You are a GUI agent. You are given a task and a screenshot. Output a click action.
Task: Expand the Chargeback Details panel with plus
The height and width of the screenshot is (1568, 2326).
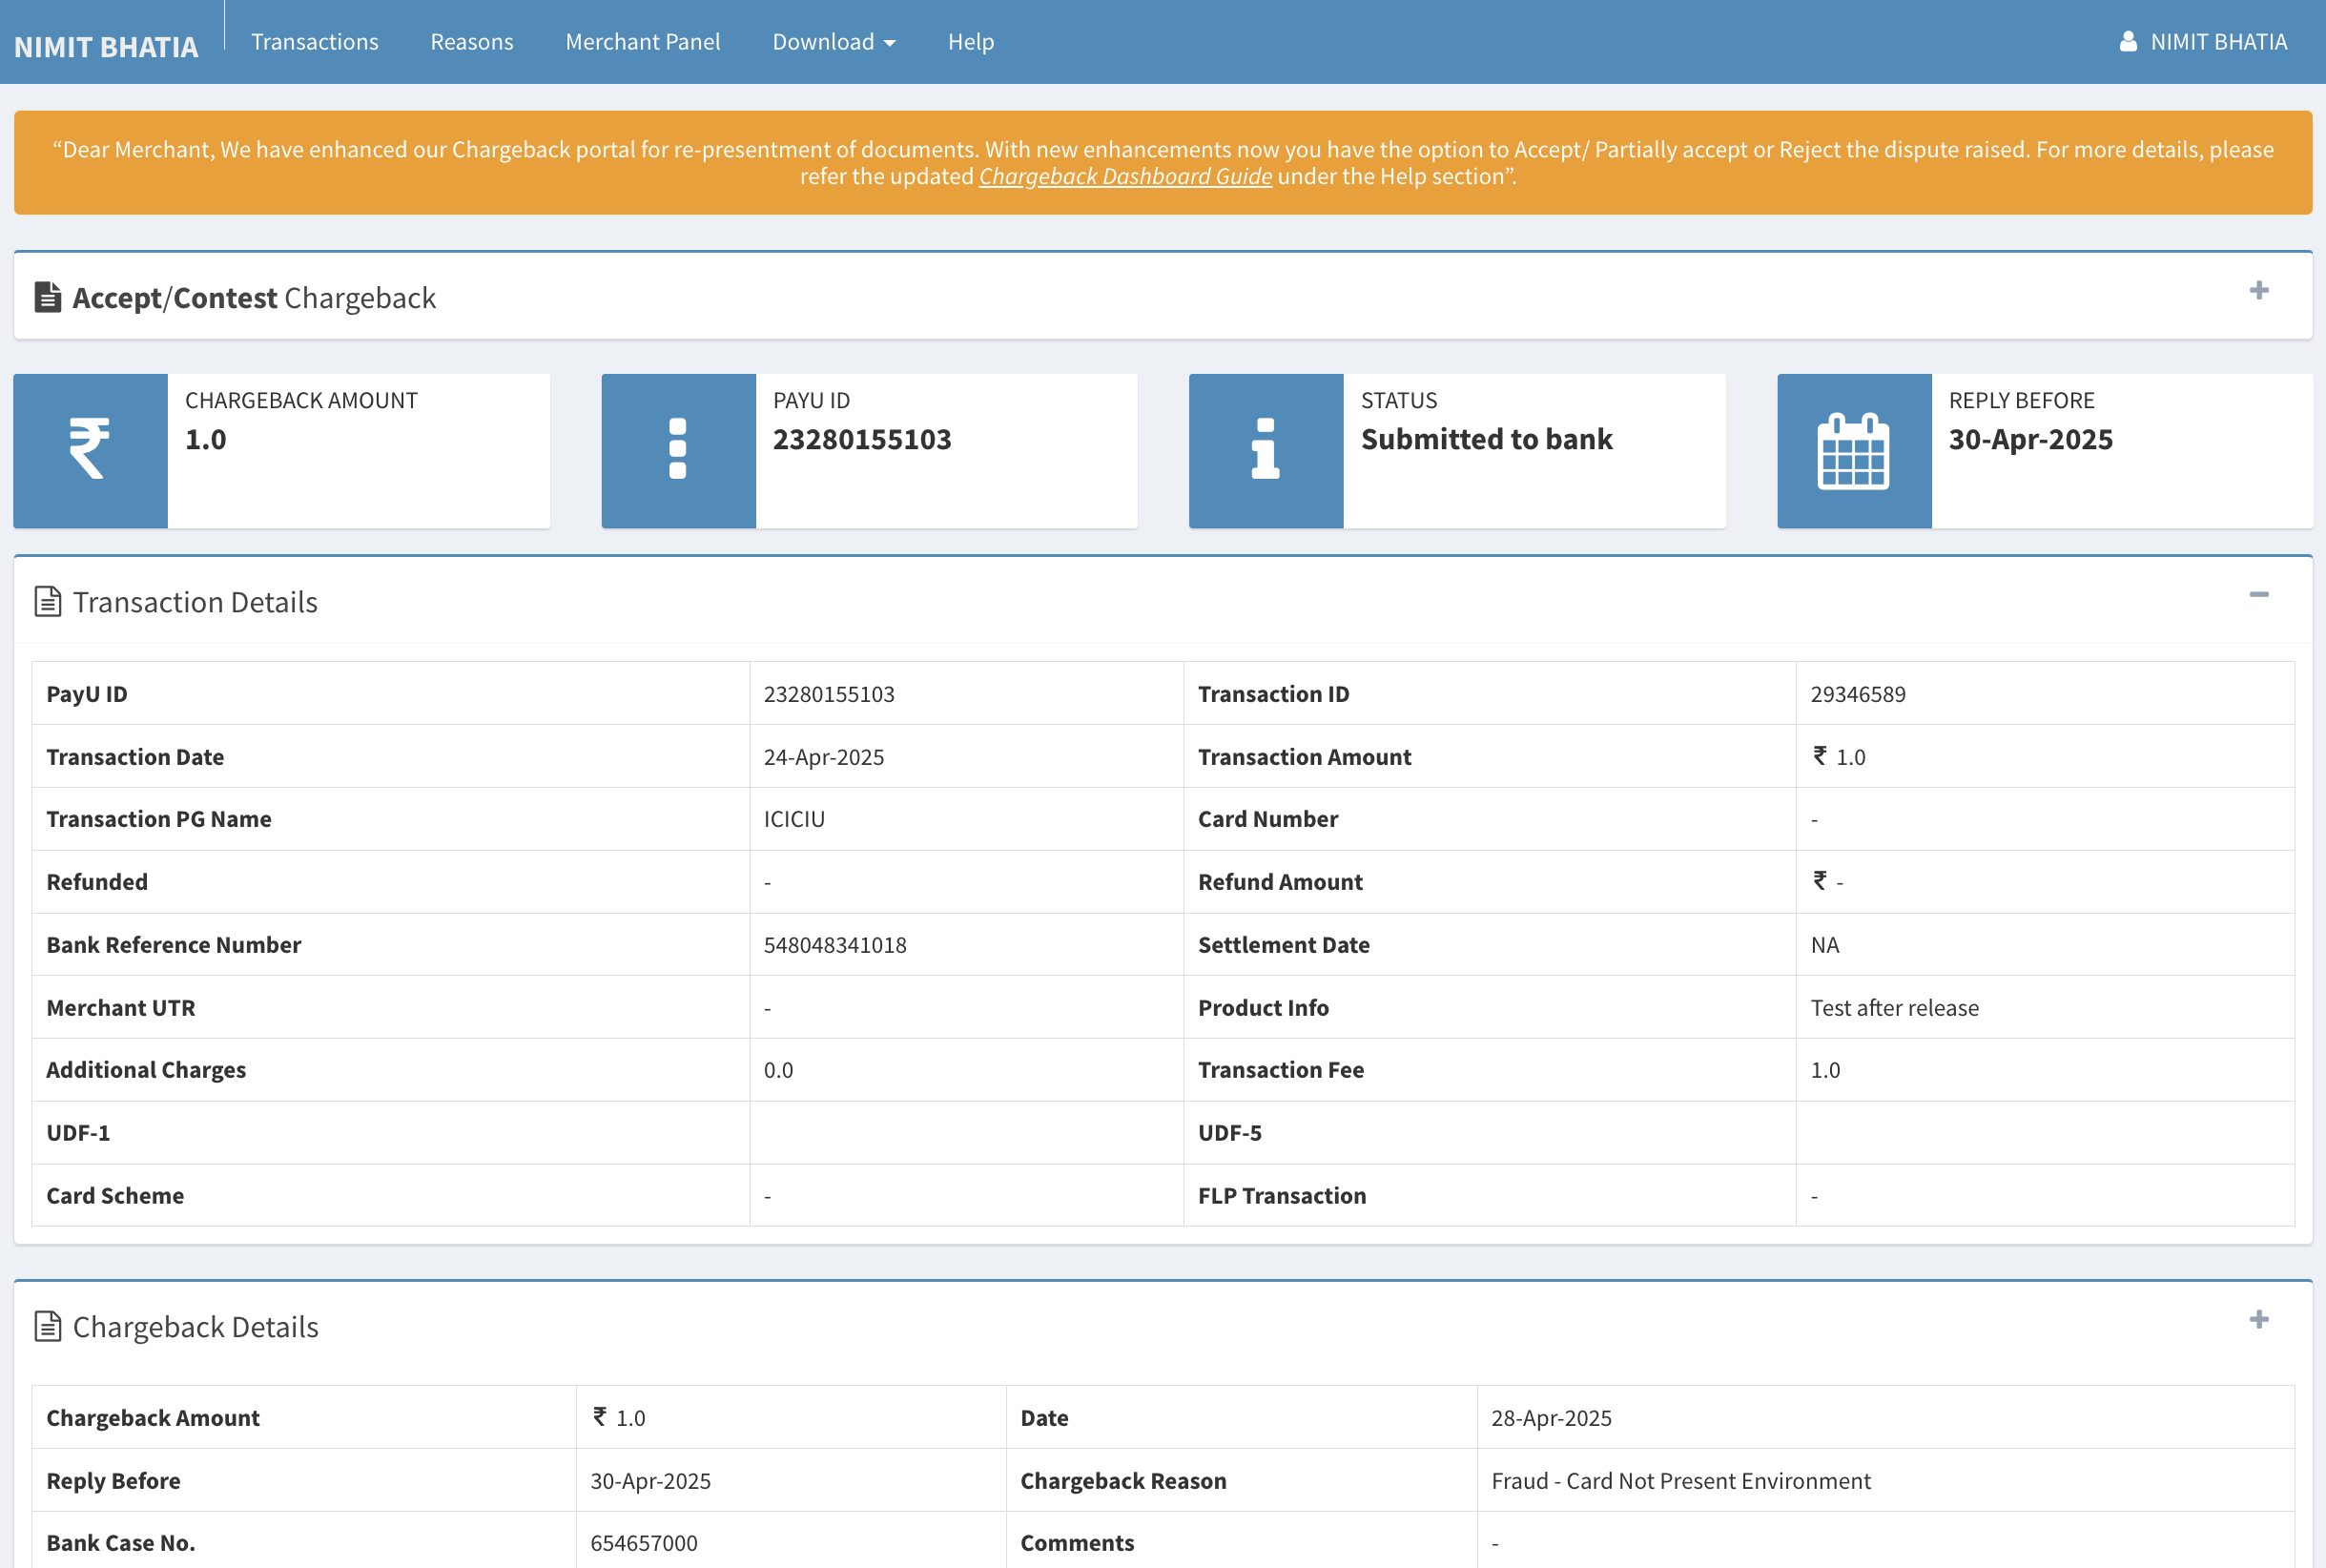pyautogui.click(x=2258, y=1320)
